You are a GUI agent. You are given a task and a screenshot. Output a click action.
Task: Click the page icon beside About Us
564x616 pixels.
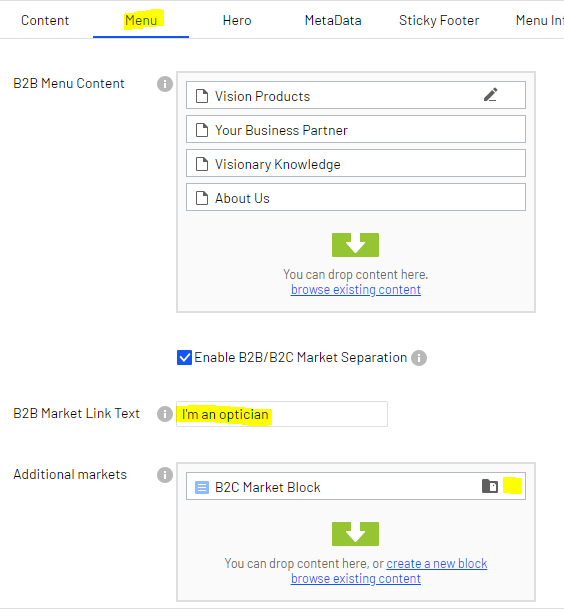[202, 198]
